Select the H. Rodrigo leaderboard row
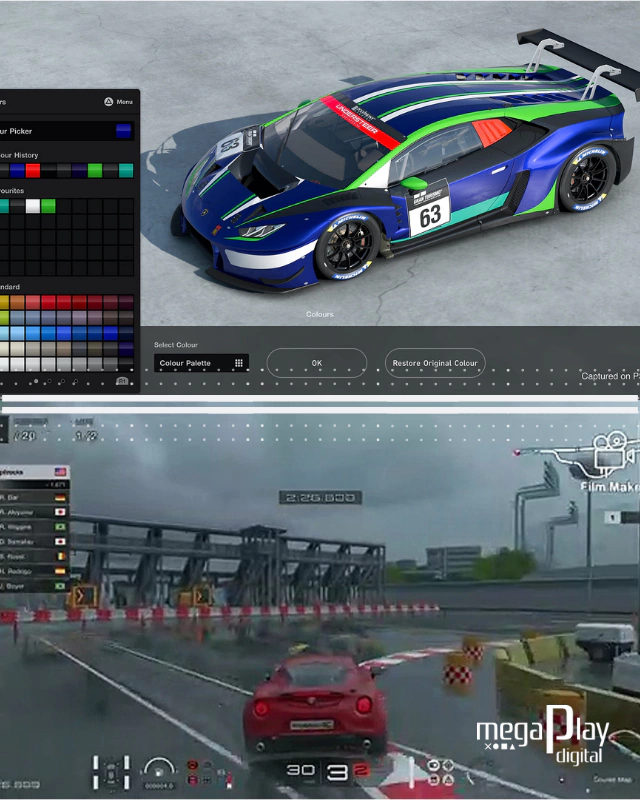 34,571
